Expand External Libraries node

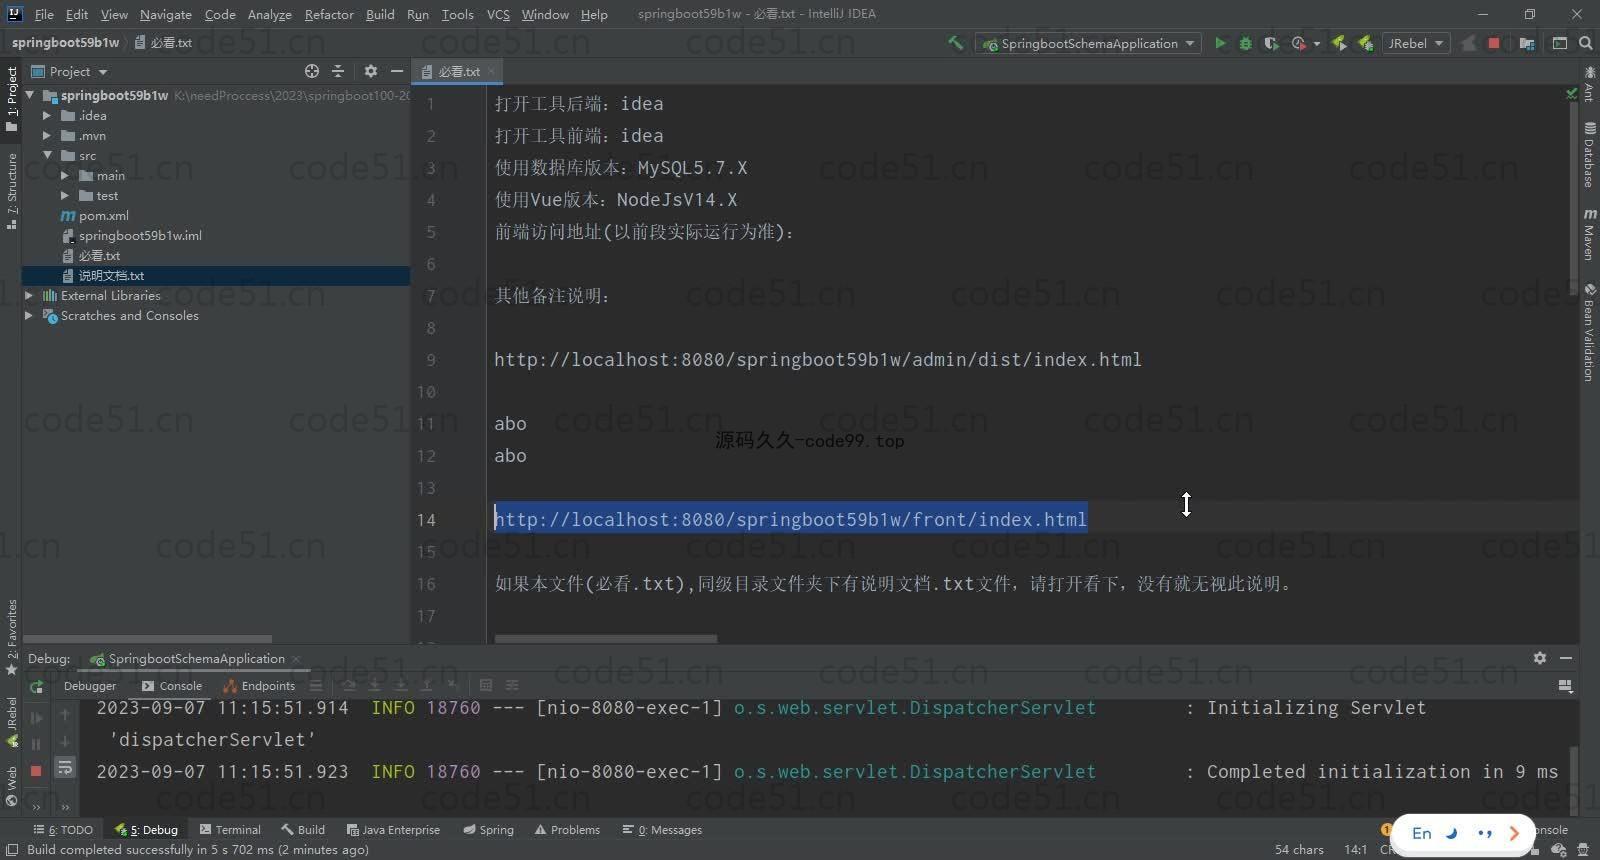(x=29, y=295)
